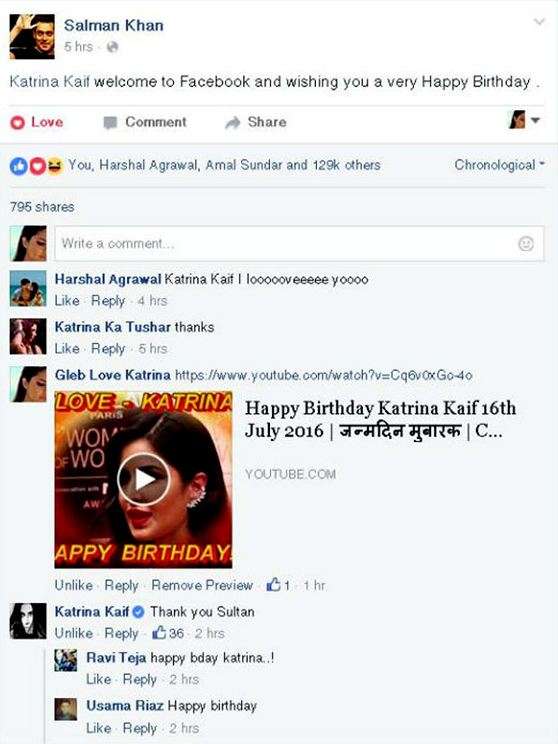Viewport: 558px width, 744px height.
Task: Open the Chronological sort dropdown
Action: coord(499,165)
